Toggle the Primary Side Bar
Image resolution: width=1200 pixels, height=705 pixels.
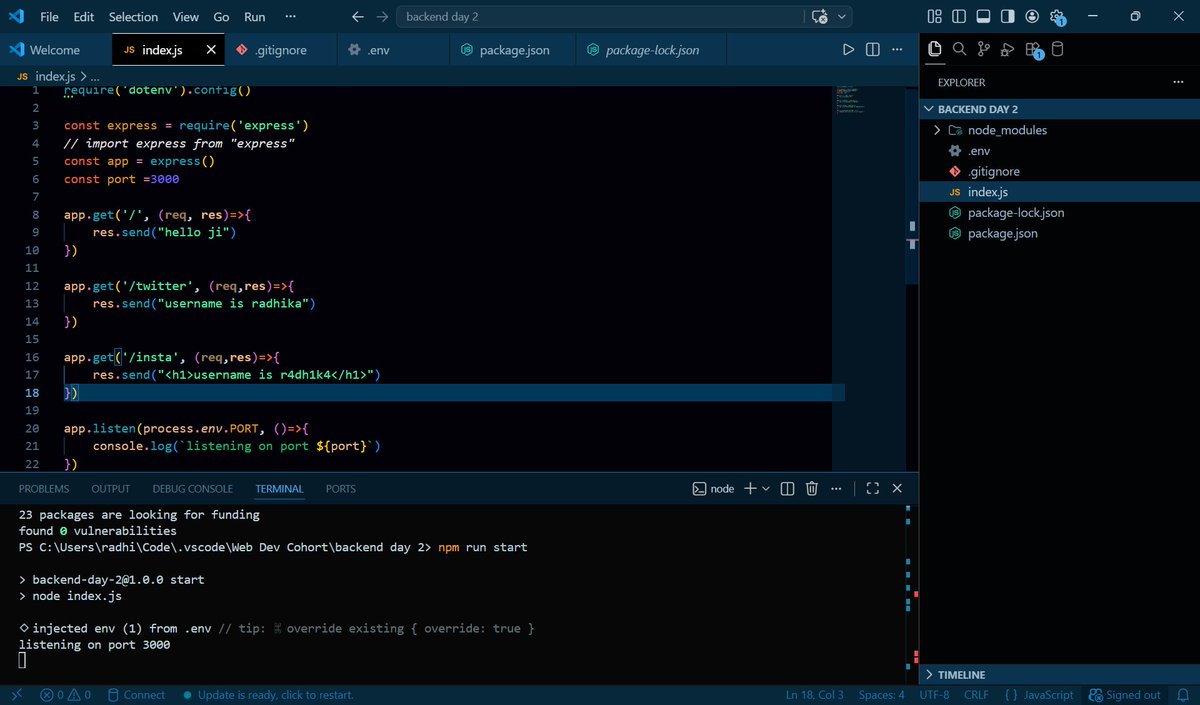point(959,16)
